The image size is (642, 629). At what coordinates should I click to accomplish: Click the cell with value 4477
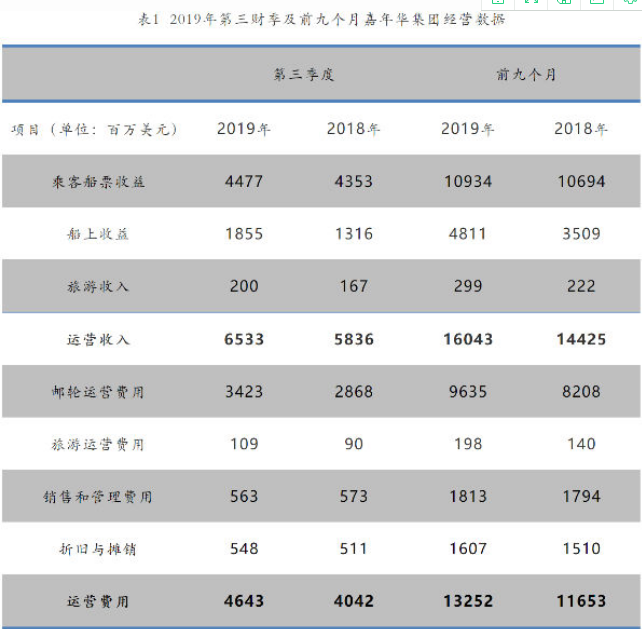coord(244,181)
